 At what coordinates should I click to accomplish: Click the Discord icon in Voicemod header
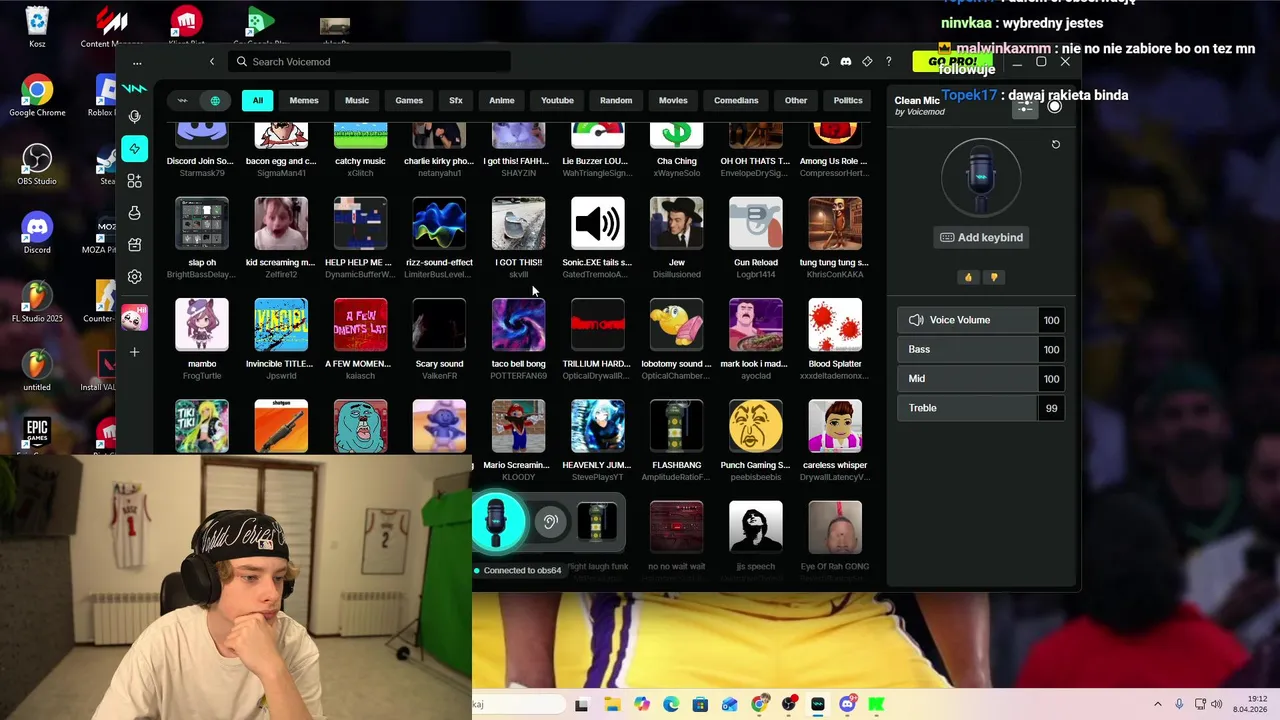[x=846, y=62]
